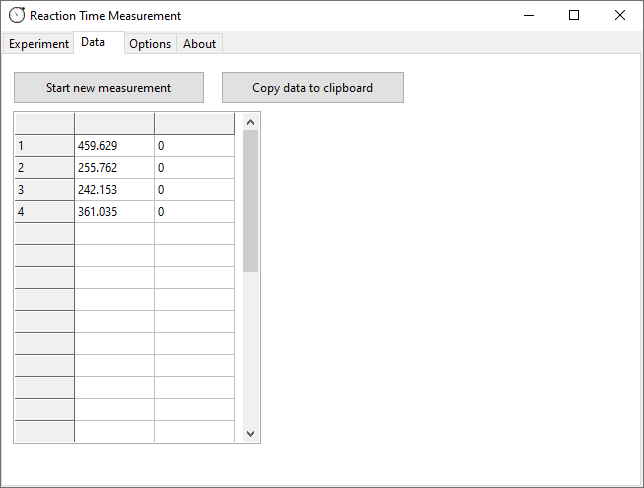
Task: Minimize the Reaction Time Measurement window
Action: coord(529,16)
